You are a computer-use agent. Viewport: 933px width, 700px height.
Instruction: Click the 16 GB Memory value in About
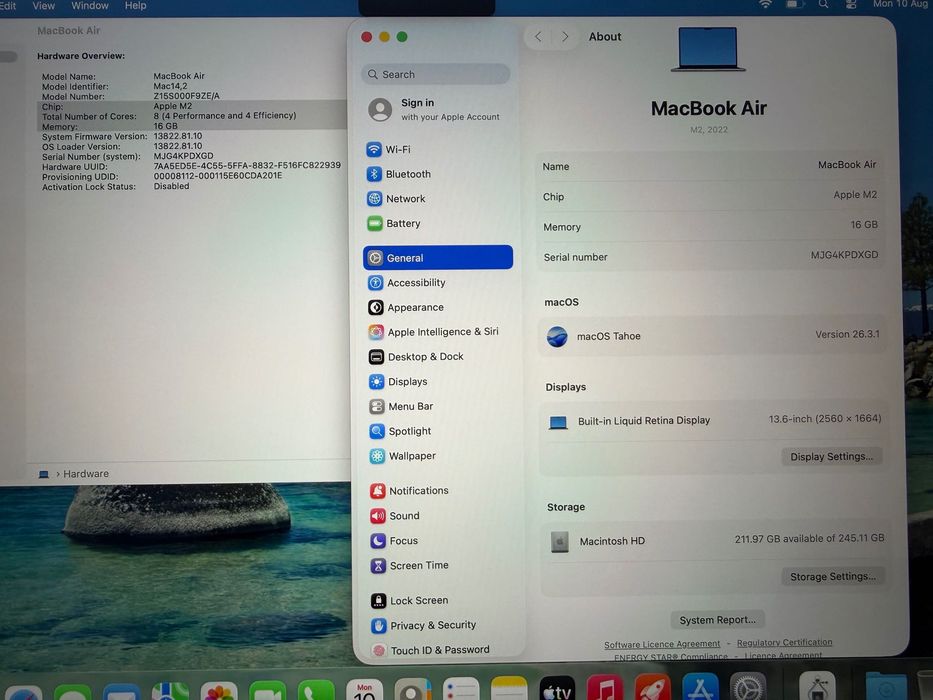[864, 225]
